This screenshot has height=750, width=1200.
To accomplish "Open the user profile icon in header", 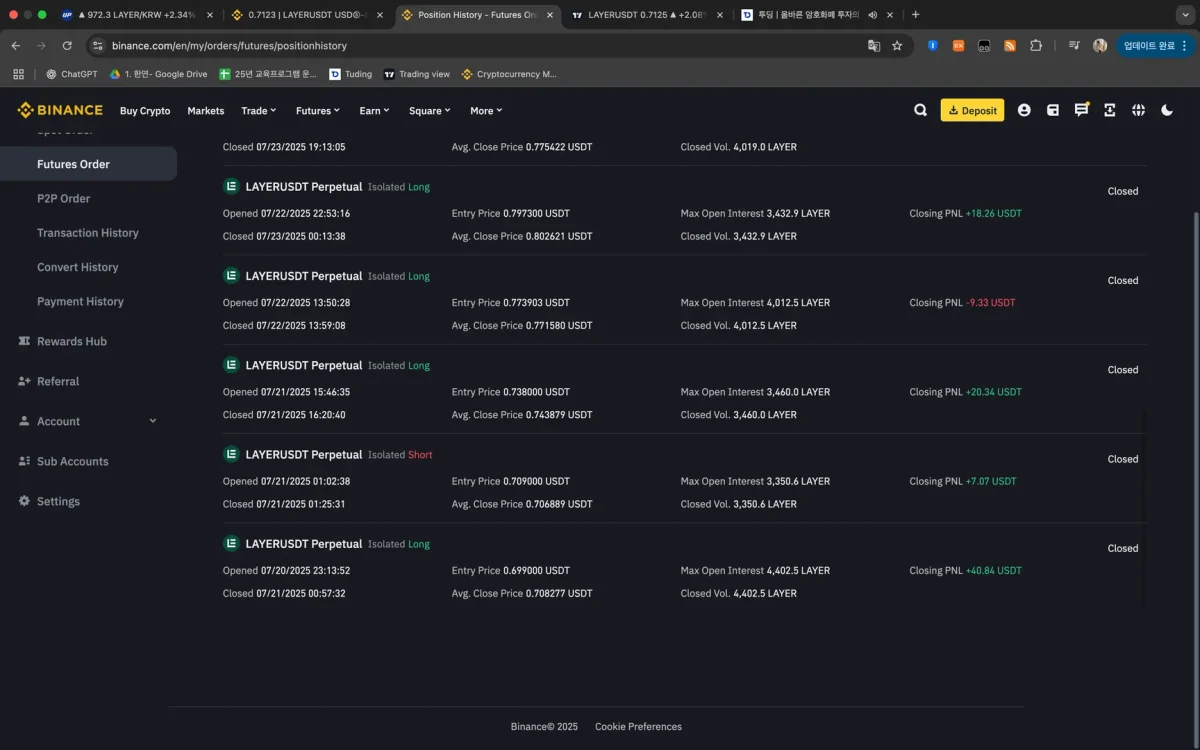I will 1024,110.
